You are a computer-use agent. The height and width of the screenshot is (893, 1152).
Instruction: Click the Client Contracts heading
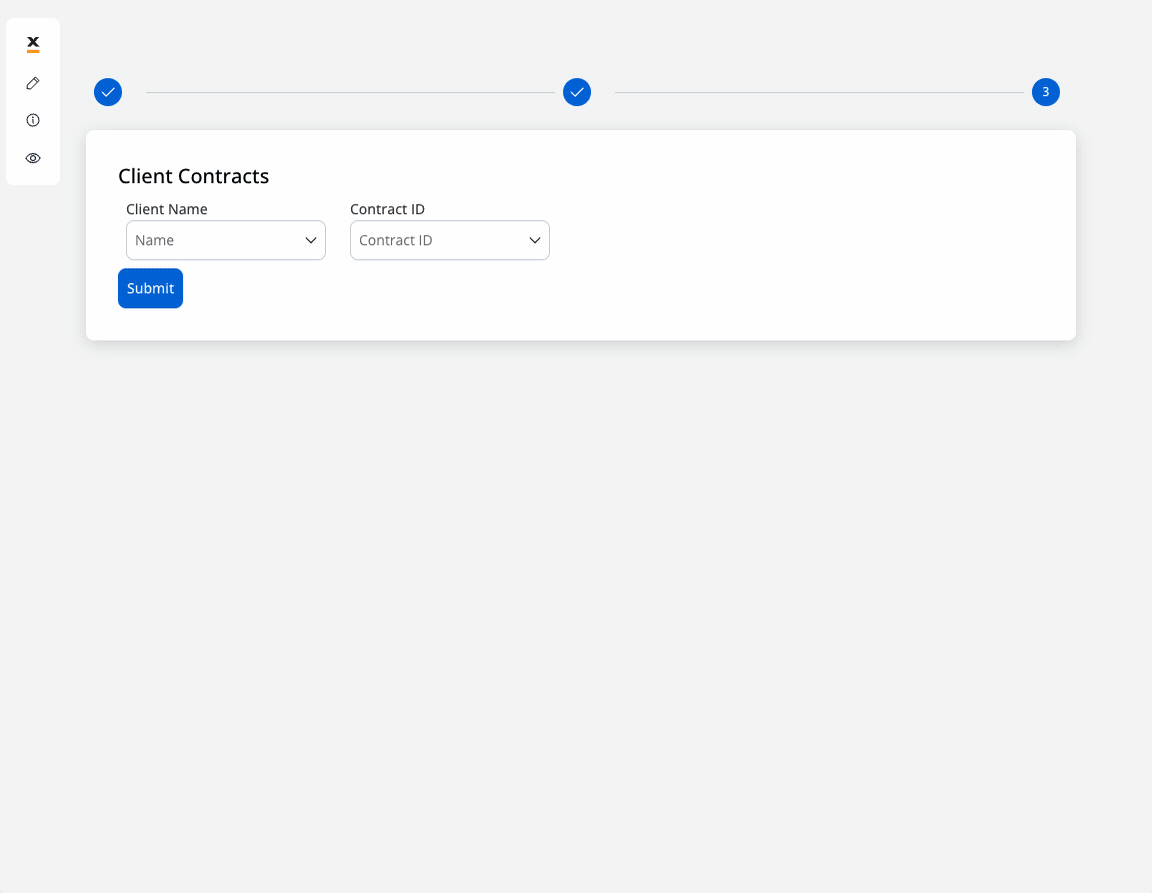tap(194, 176)
